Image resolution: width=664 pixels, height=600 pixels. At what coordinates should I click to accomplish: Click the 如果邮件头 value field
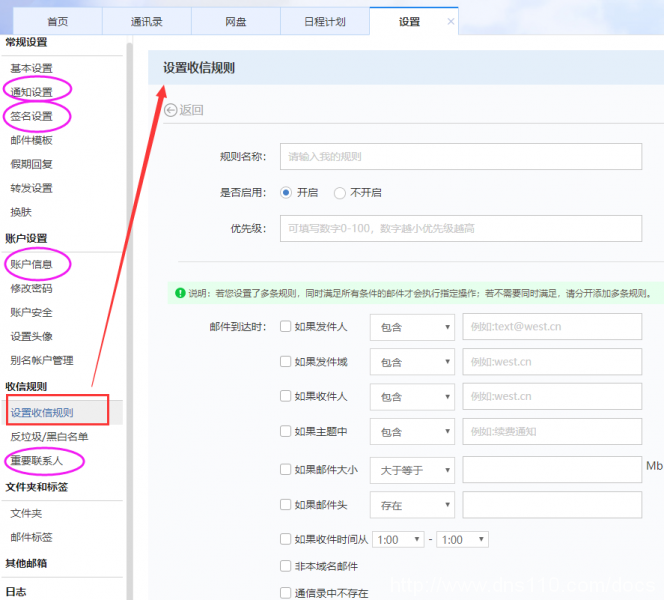click(x=552, y=505)
